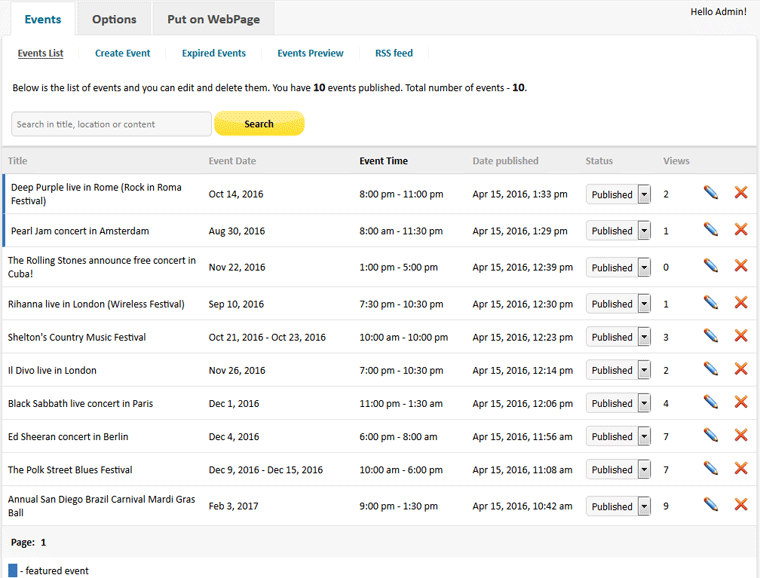Switch to the Options tab
Screen dimensions: 760x578
pos(114,19)
